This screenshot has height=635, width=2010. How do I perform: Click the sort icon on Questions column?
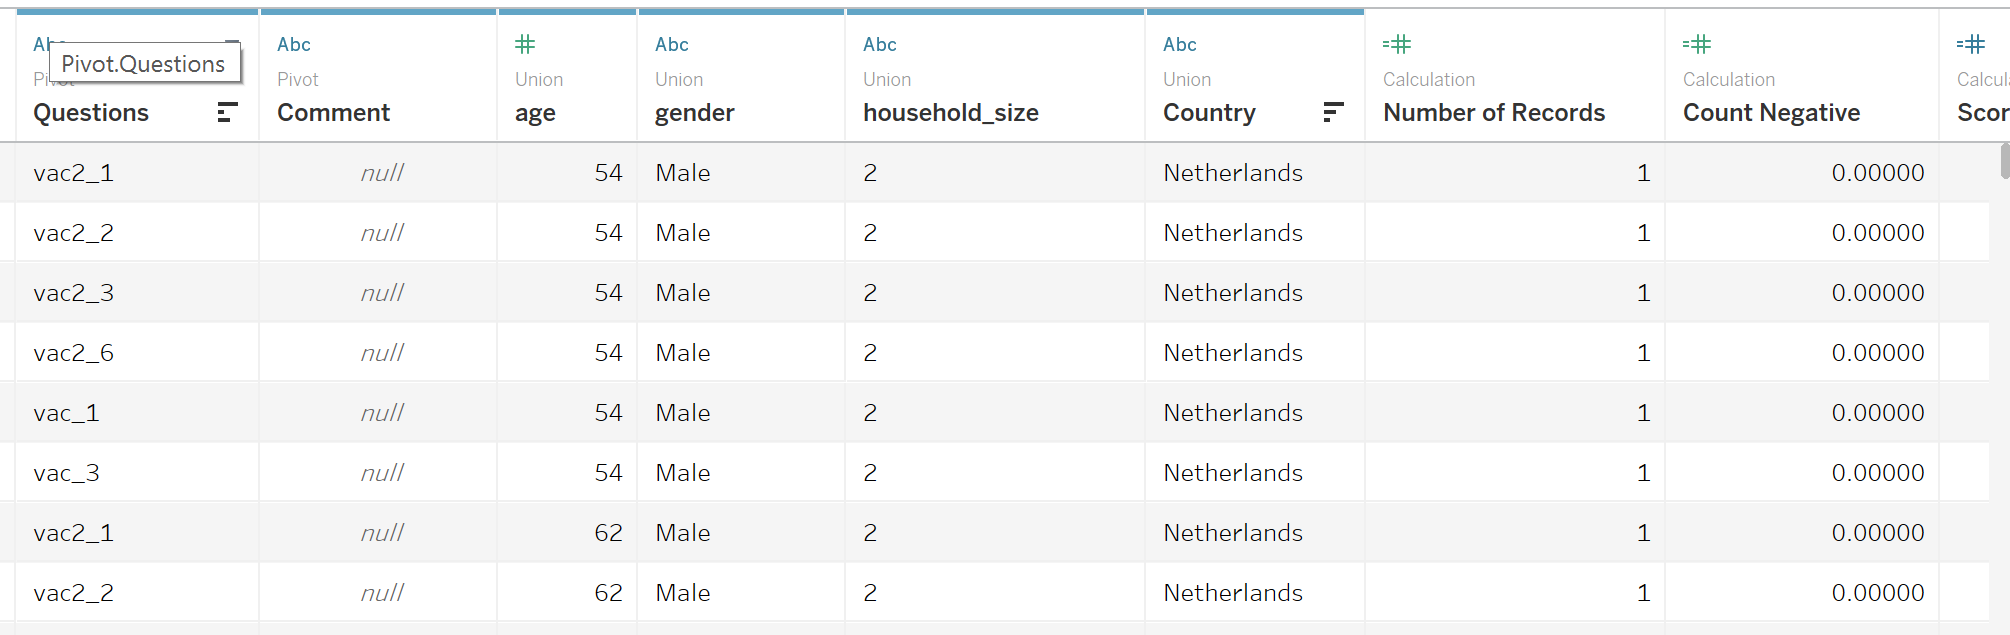[x=227, y=113]
